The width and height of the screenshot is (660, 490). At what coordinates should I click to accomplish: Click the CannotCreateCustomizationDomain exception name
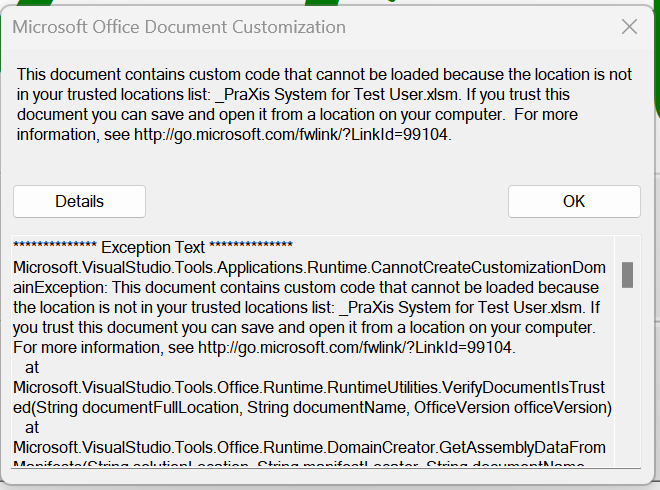click(x=309, y=268)
